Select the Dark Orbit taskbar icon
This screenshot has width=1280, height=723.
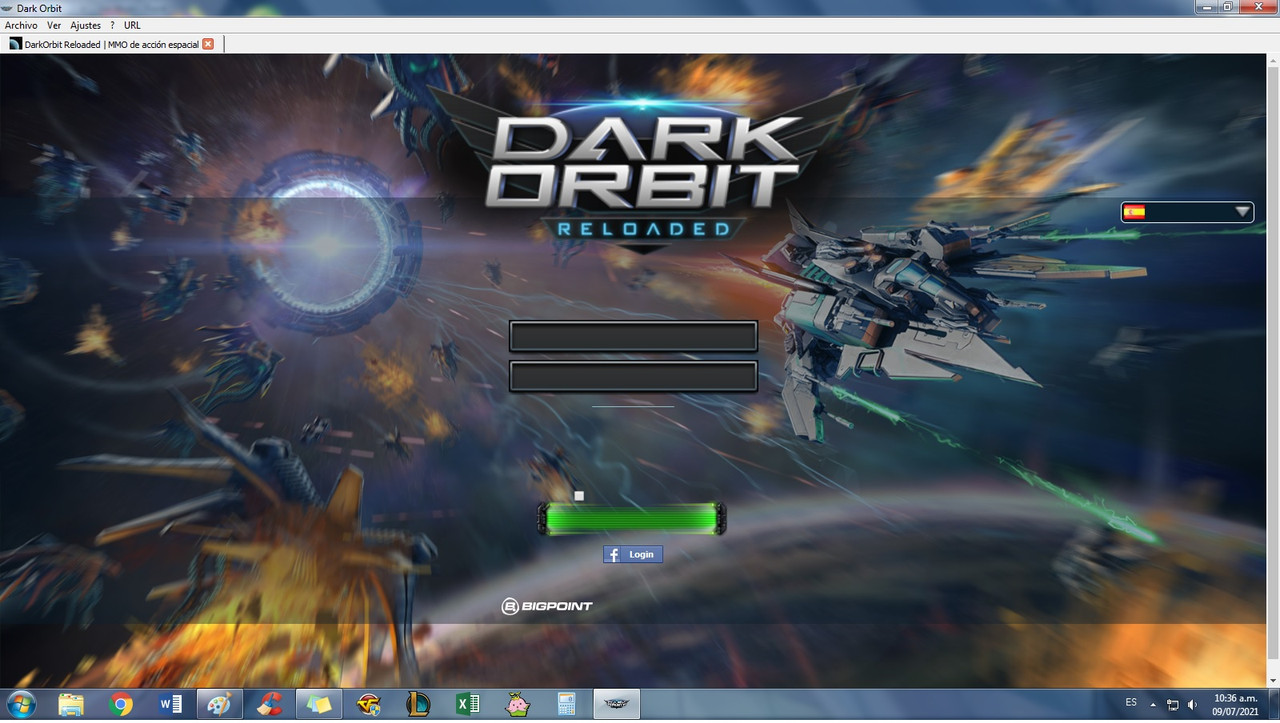click(x=615, y=704)
